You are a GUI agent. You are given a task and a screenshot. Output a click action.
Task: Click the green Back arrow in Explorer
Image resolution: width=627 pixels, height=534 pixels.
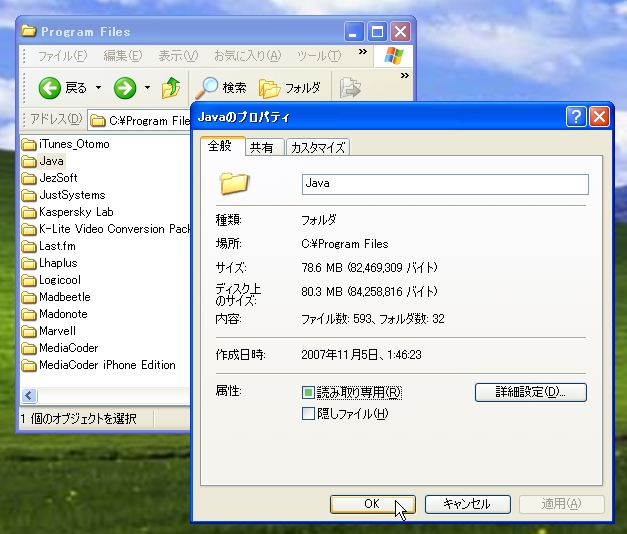pyautogui.click(x=50, y=88)
